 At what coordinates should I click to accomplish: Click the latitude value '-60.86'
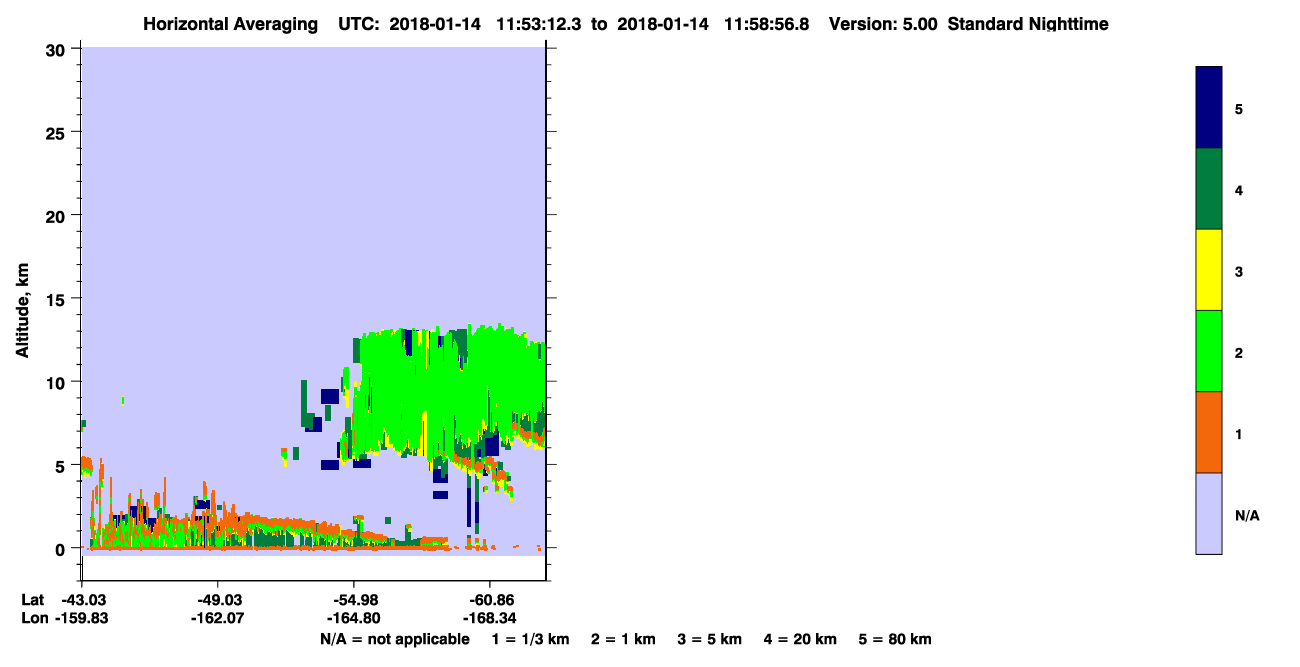coord(490,600)
